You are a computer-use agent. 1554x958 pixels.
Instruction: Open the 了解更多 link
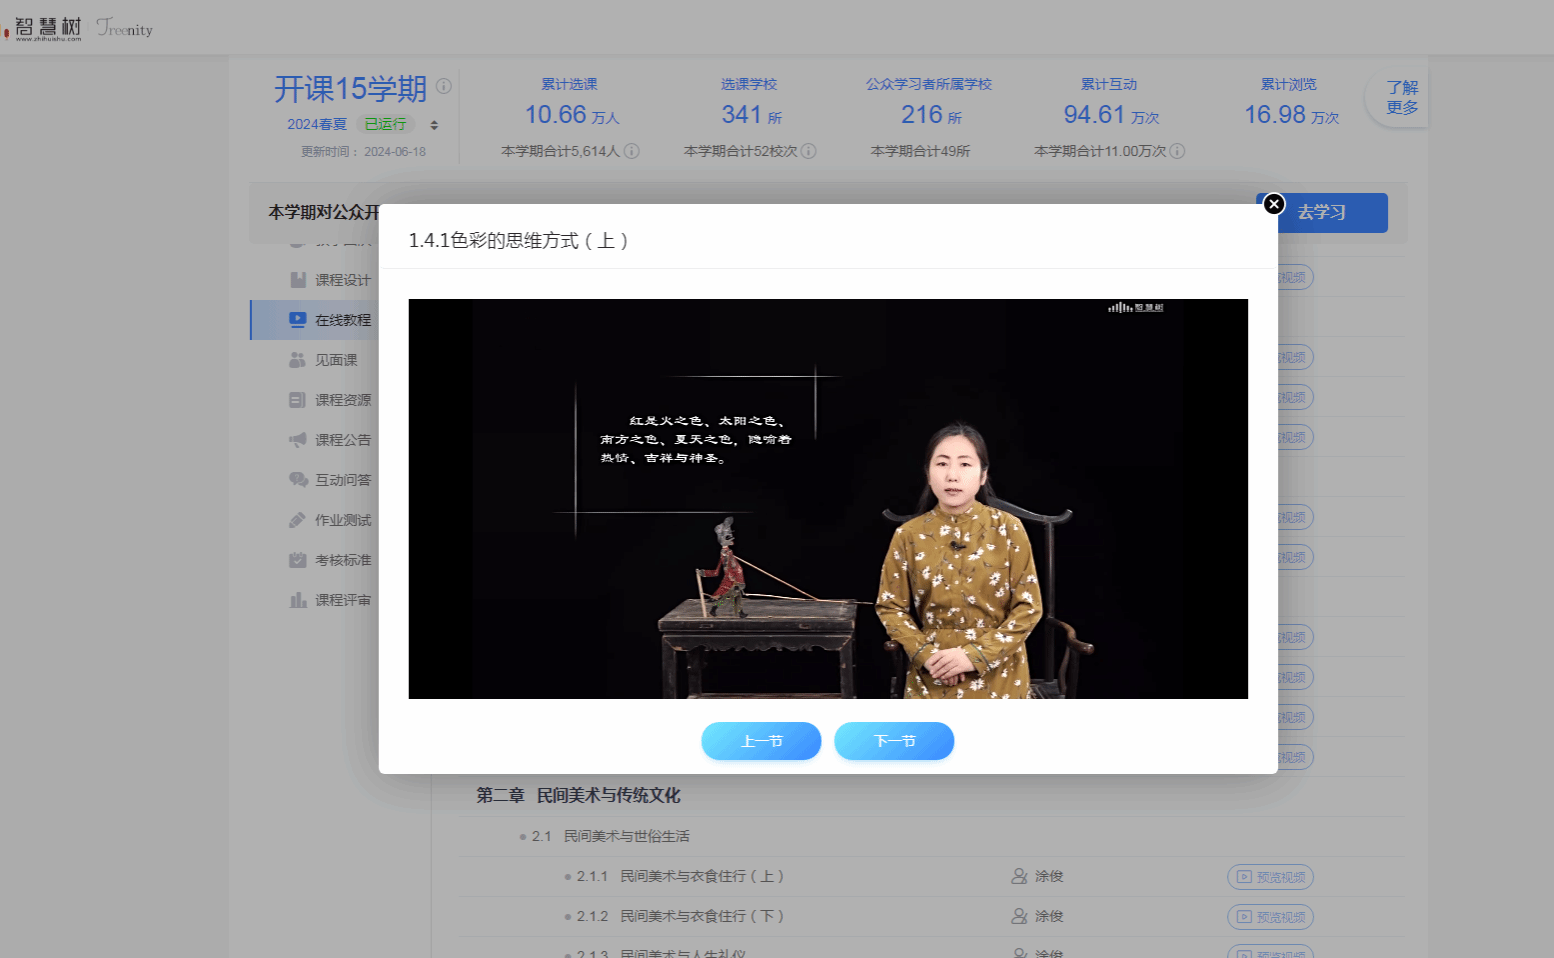[1401, 98]
